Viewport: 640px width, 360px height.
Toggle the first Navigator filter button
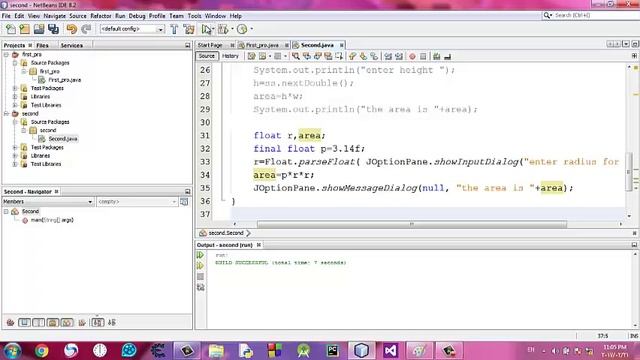24,322
